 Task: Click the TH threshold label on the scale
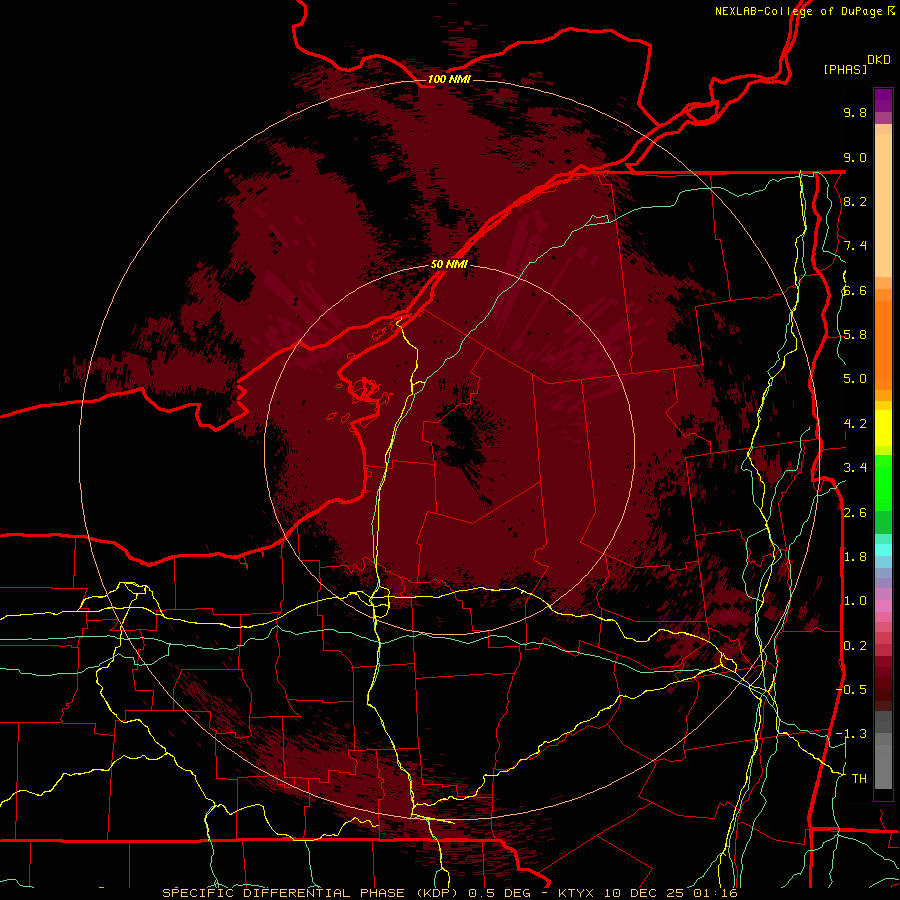coord(859,779)
